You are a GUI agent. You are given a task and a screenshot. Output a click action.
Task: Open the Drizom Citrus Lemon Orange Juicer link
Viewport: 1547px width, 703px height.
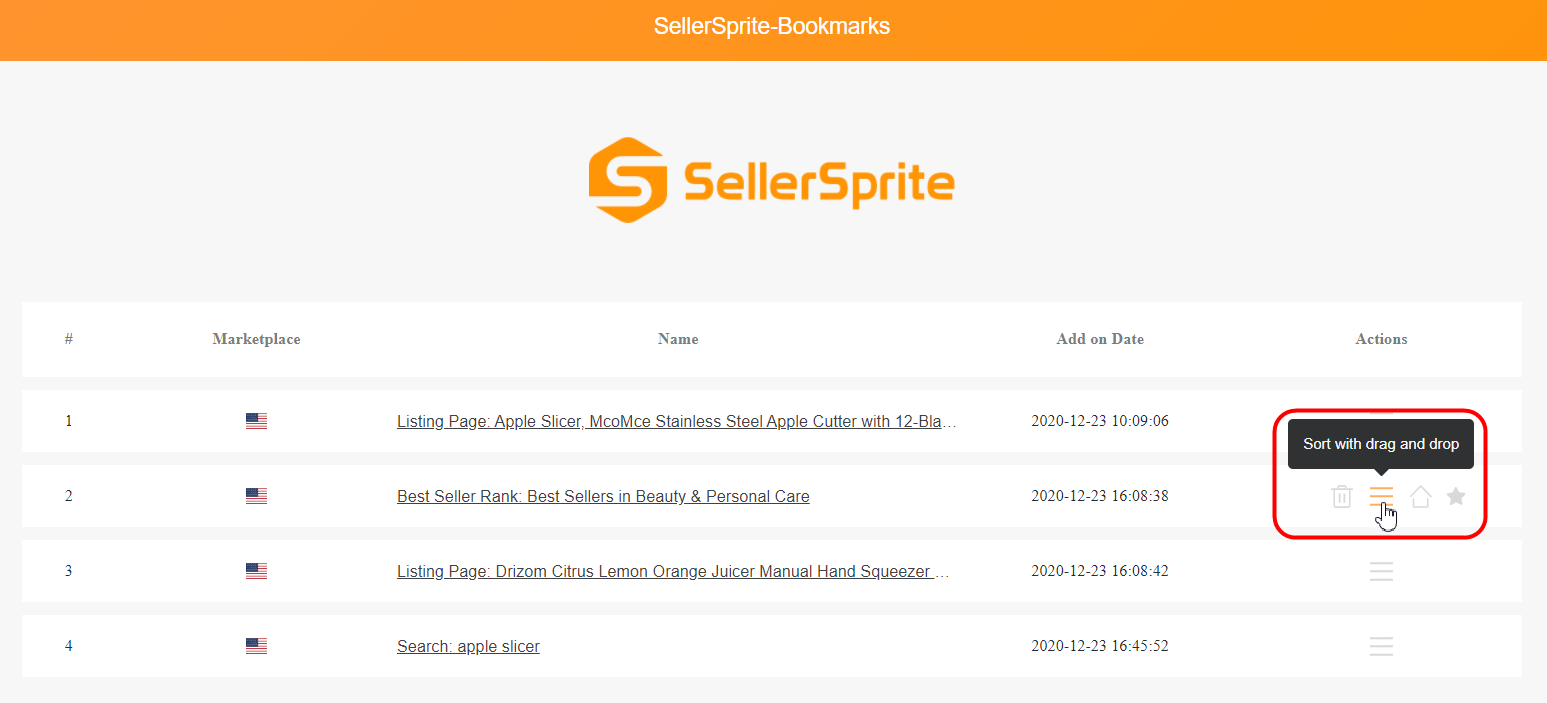tap(672, 571)
